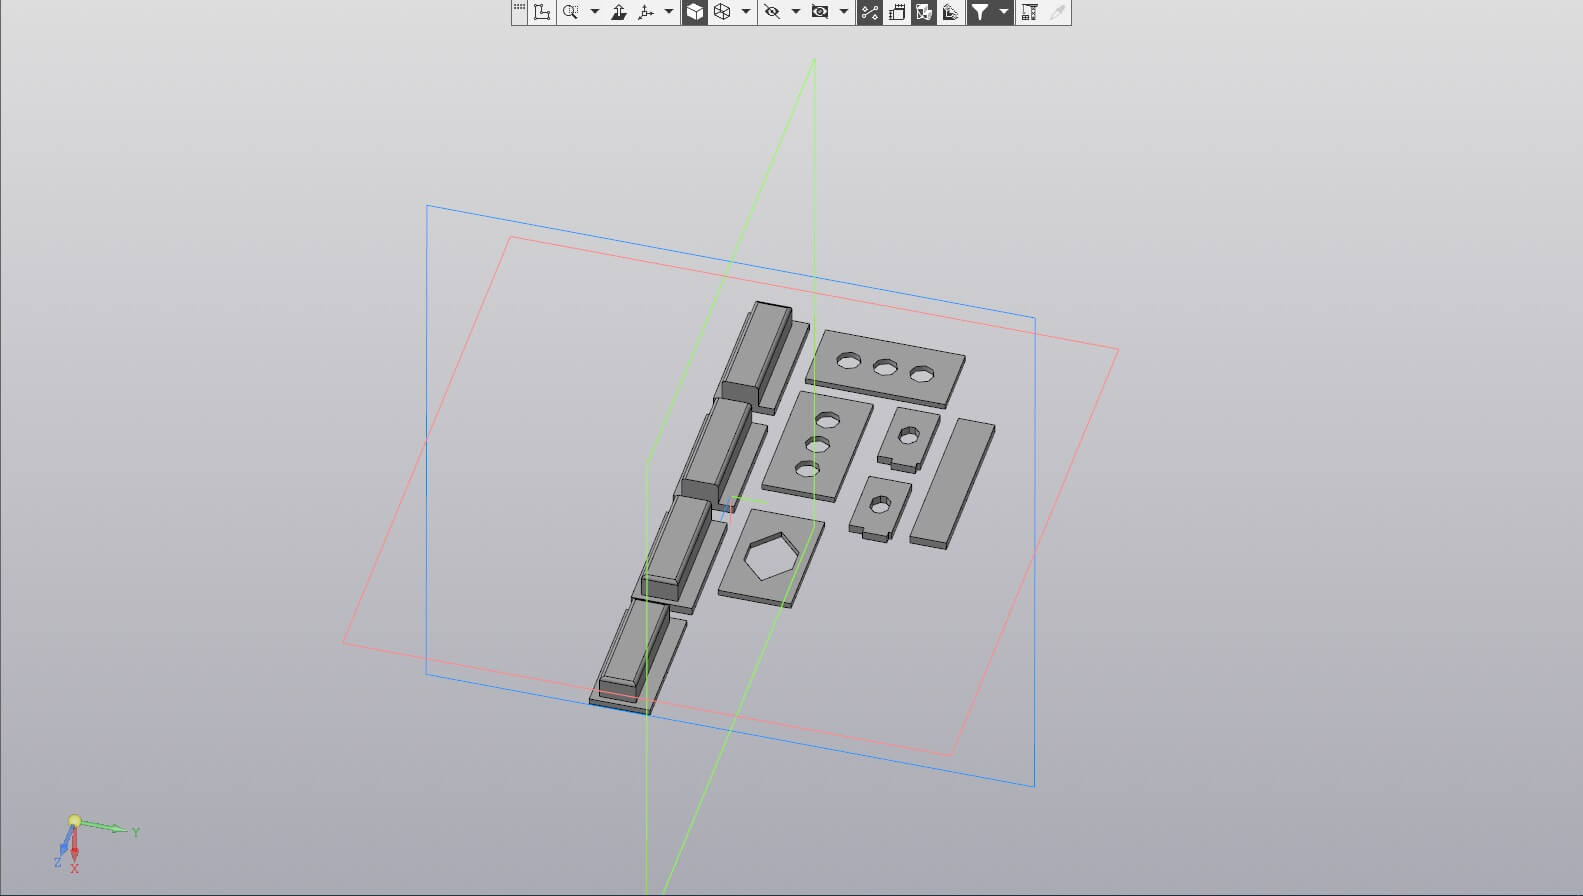Click the camera eye perspective icon
The height and width of the screenshot is (896, 1583).
click(820, 12)
